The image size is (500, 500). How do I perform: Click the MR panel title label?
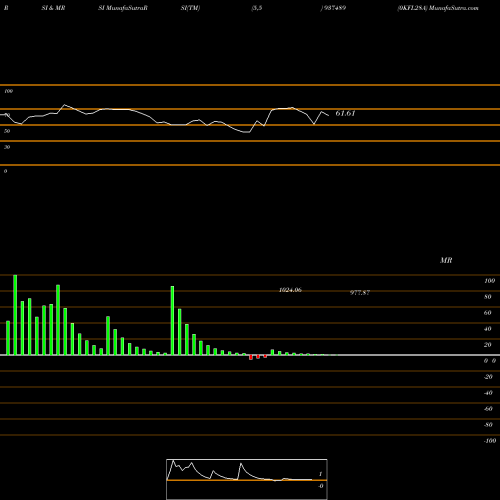[x=446, y=260]
